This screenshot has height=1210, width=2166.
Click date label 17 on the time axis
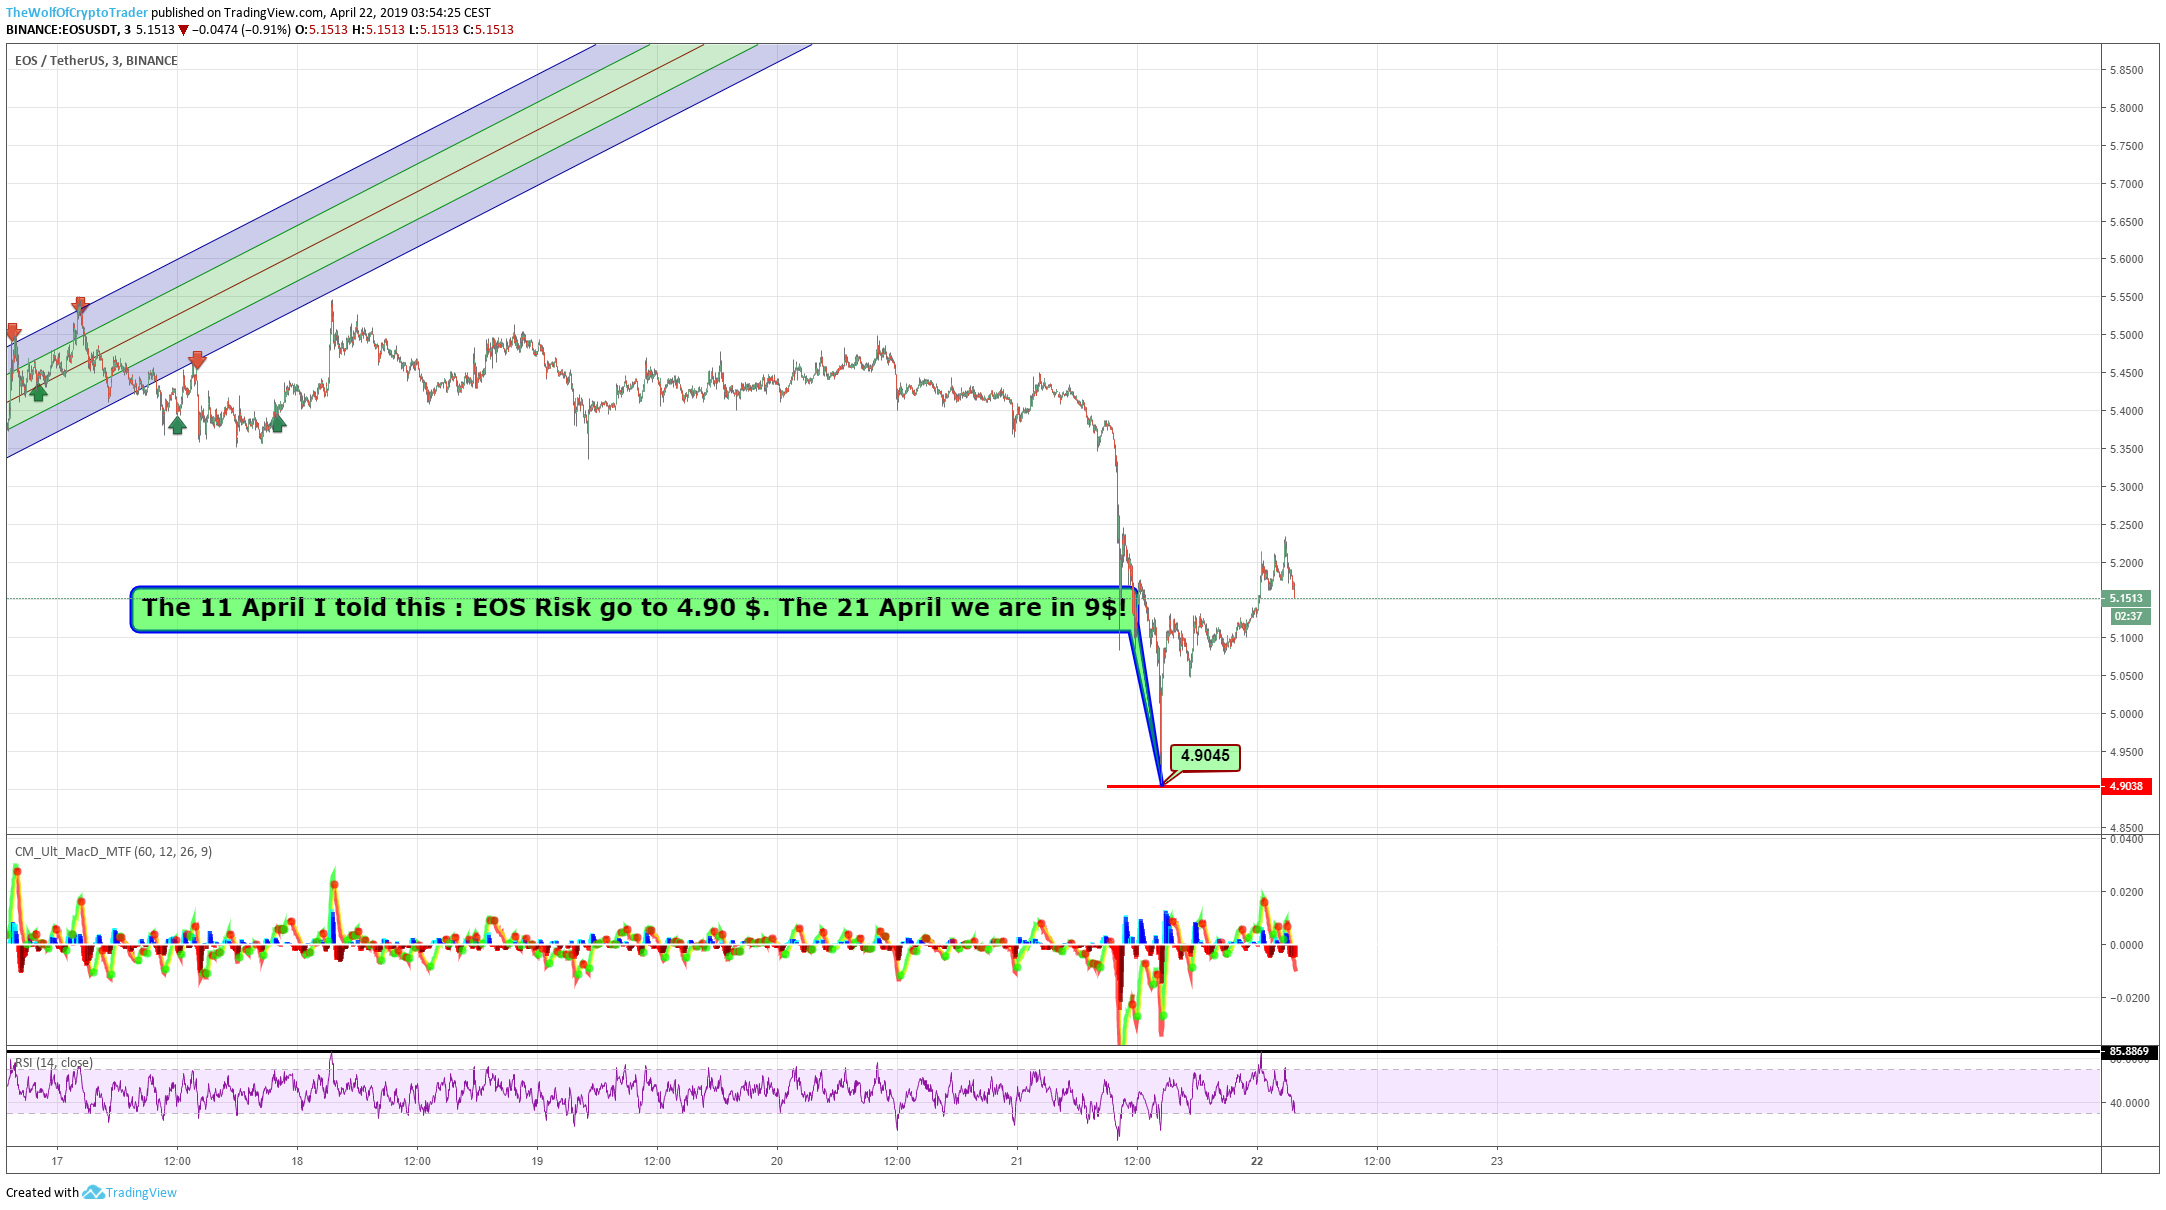[57, 1161]
